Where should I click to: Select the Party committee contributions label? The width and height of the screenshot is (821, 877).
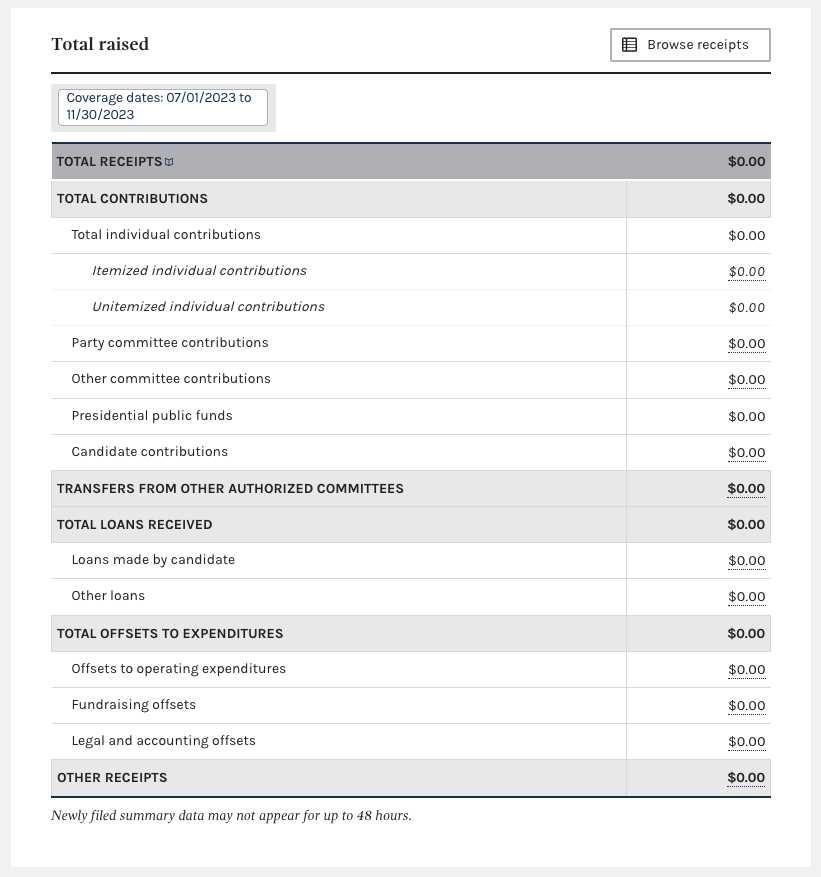170,343
